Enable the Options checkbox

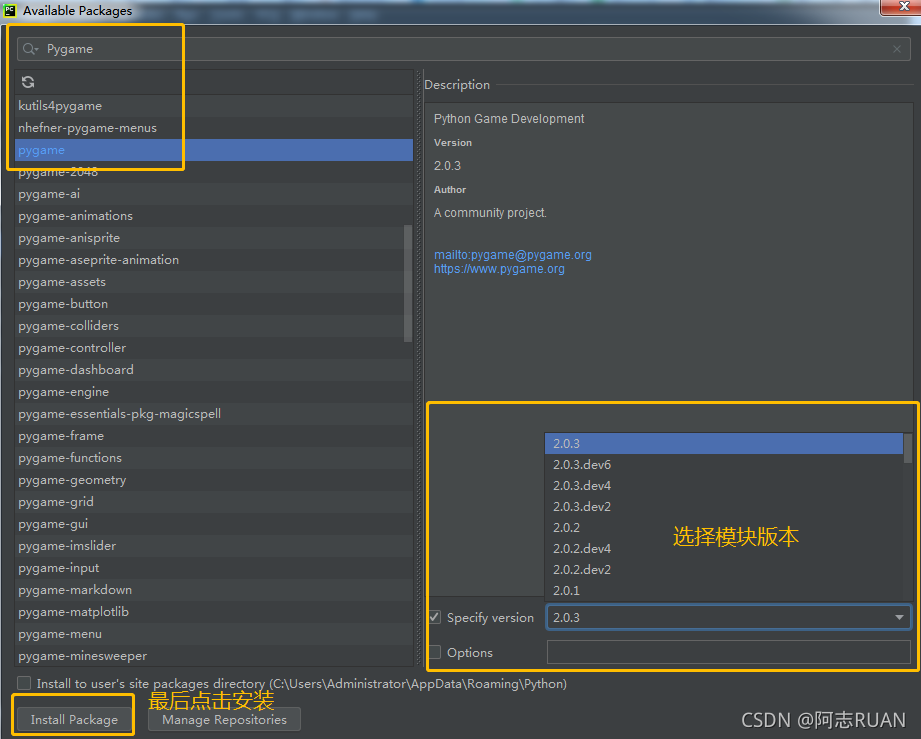click(435, 652)
